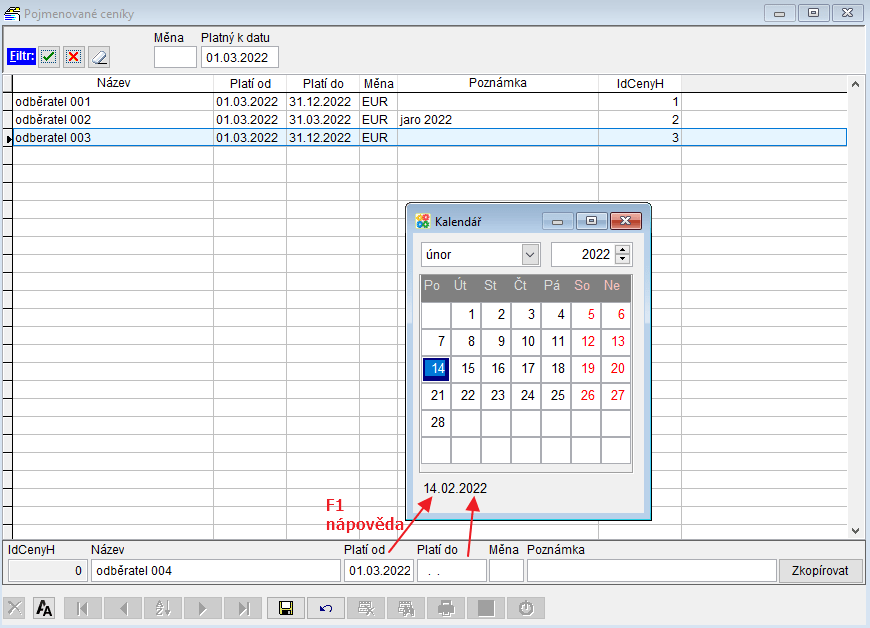Select the row odběratel 001

429,102
